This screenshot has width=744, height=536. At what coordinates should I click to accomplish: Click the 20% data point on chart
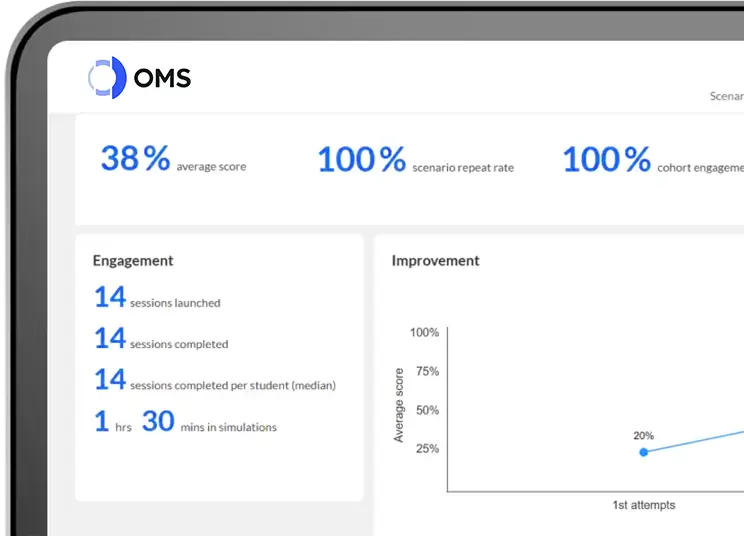[643, 452]
